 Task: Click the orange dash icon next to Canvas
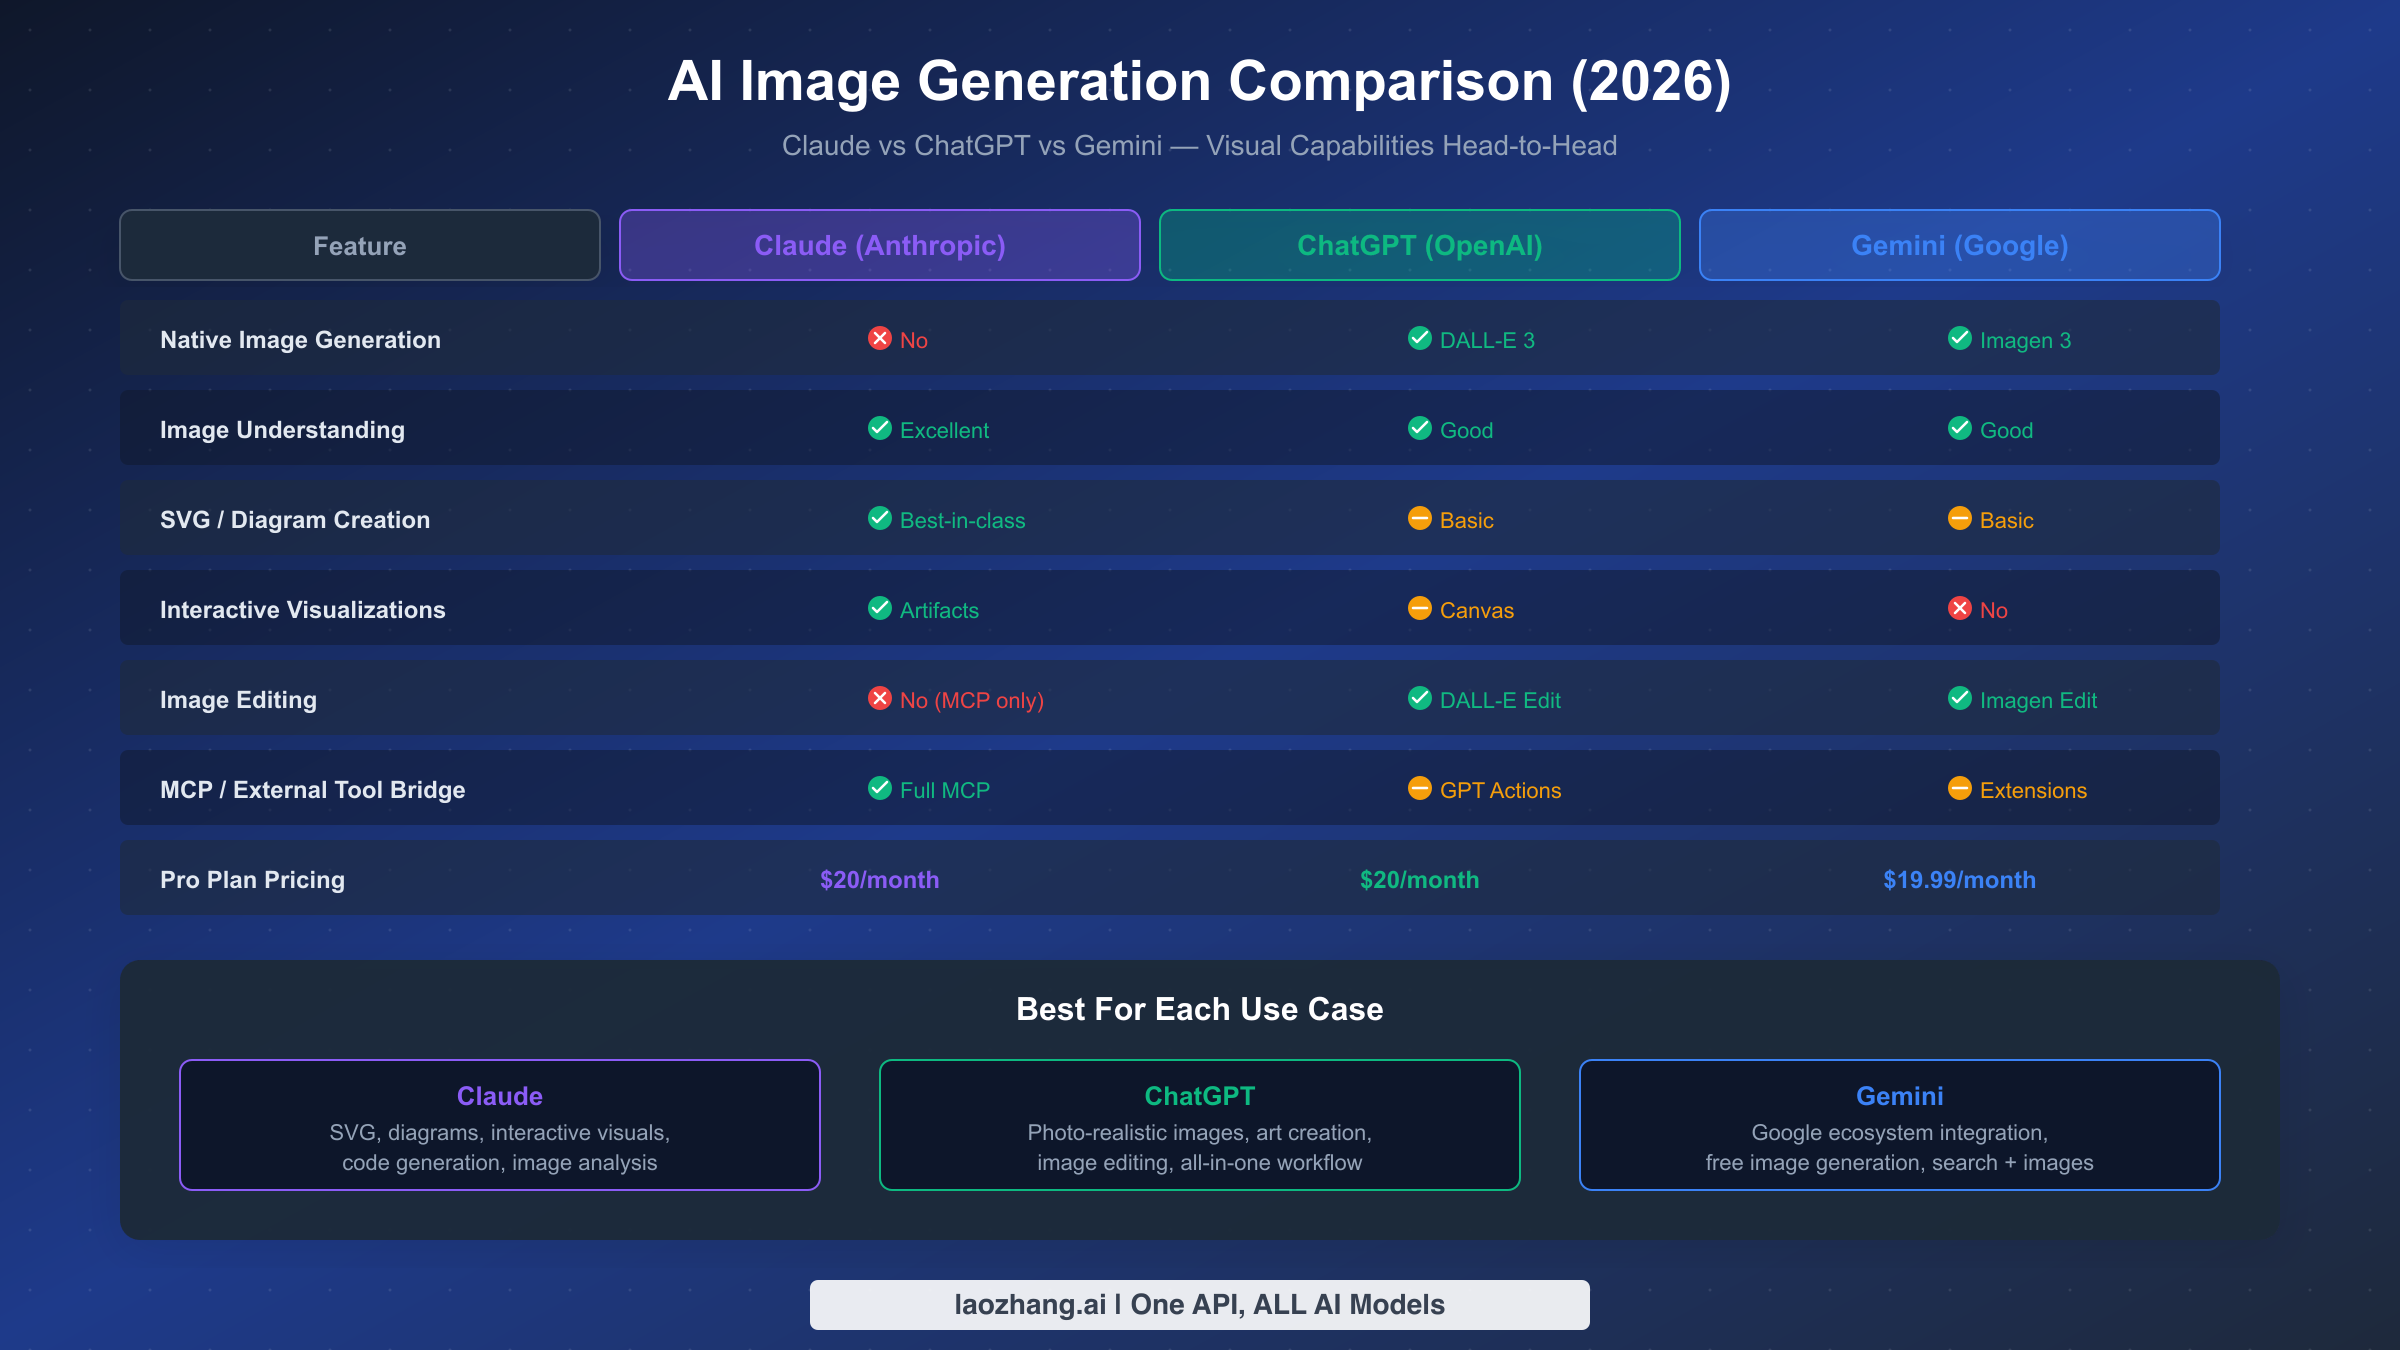pyautogui.click(x=1419, y=609)
